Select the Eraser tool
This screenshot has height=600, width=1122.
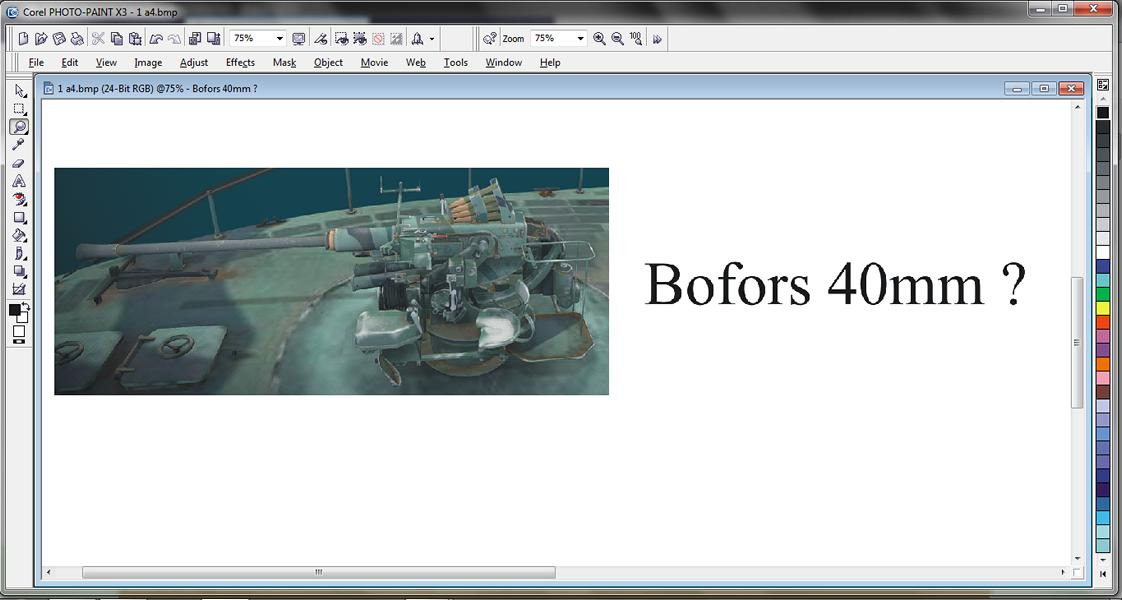18,163
